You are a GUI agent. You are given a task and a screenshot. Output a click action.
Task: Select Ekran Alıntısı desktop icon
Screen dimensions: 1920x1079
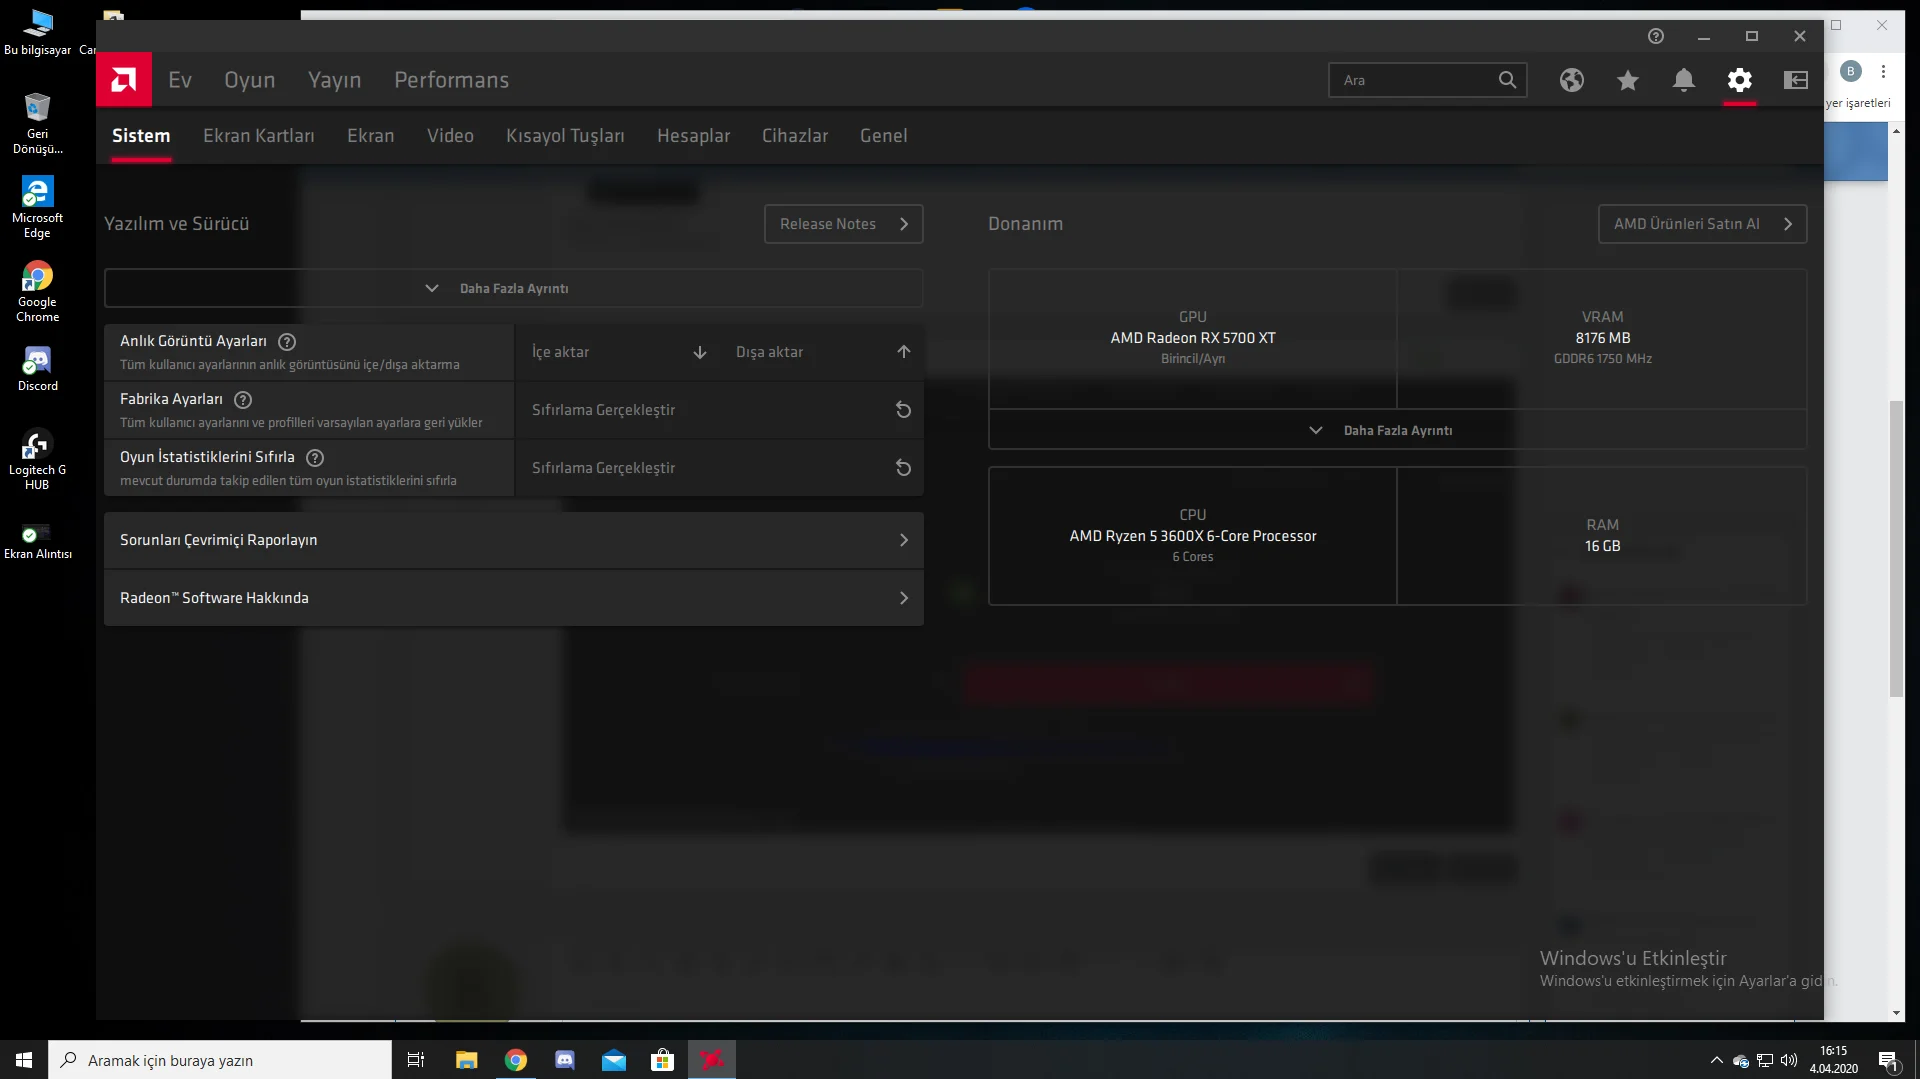[x=38, y=541]
